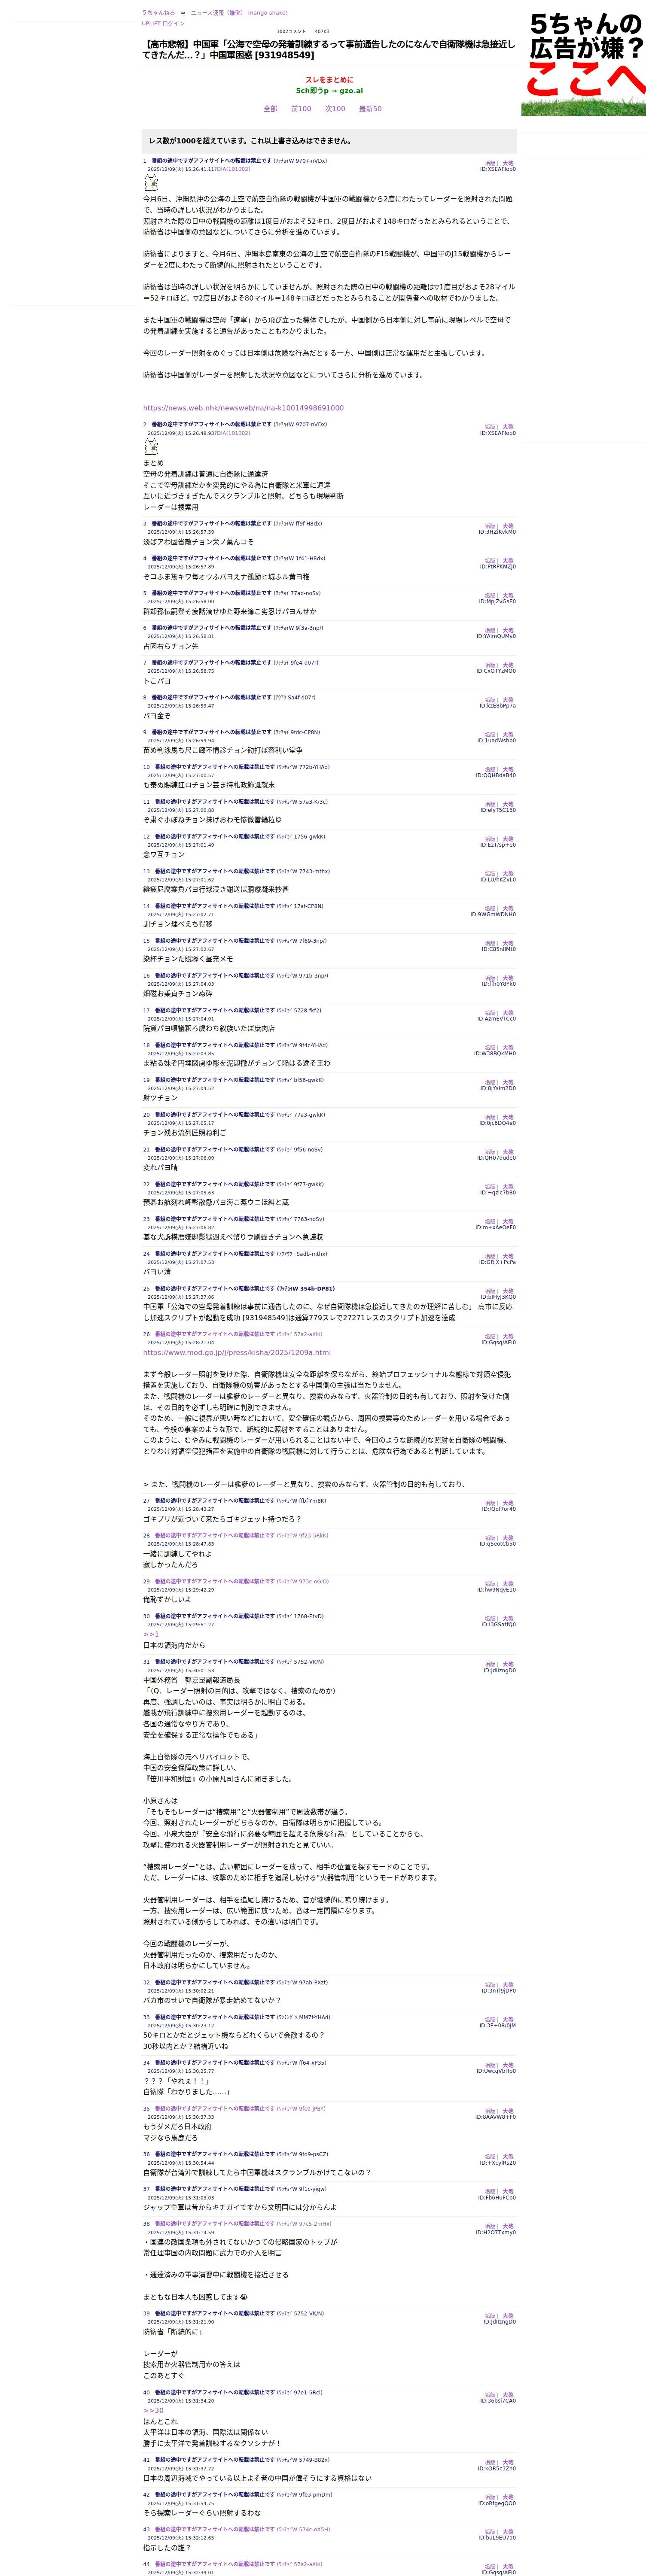
Task: Click post 7 text トこパヨ
Action: tap(157, 681)
